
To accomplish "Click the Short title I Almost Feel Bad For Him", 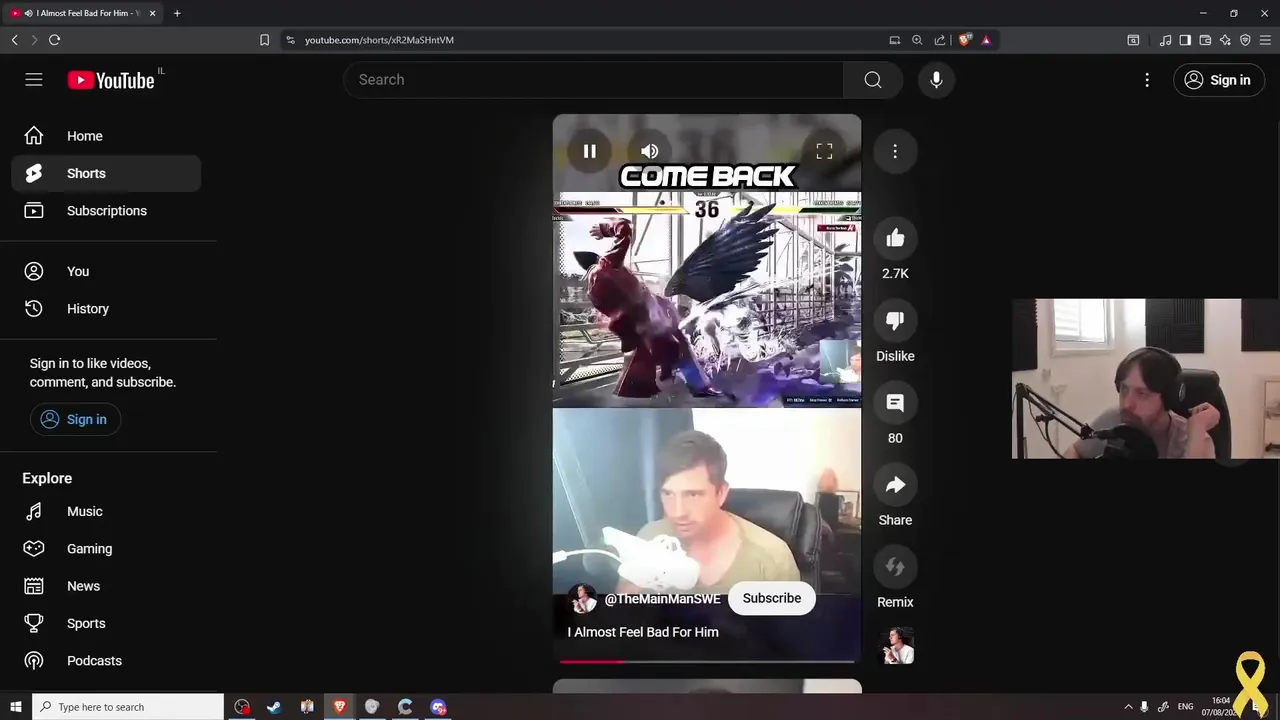I will click(x=643, y=632).
